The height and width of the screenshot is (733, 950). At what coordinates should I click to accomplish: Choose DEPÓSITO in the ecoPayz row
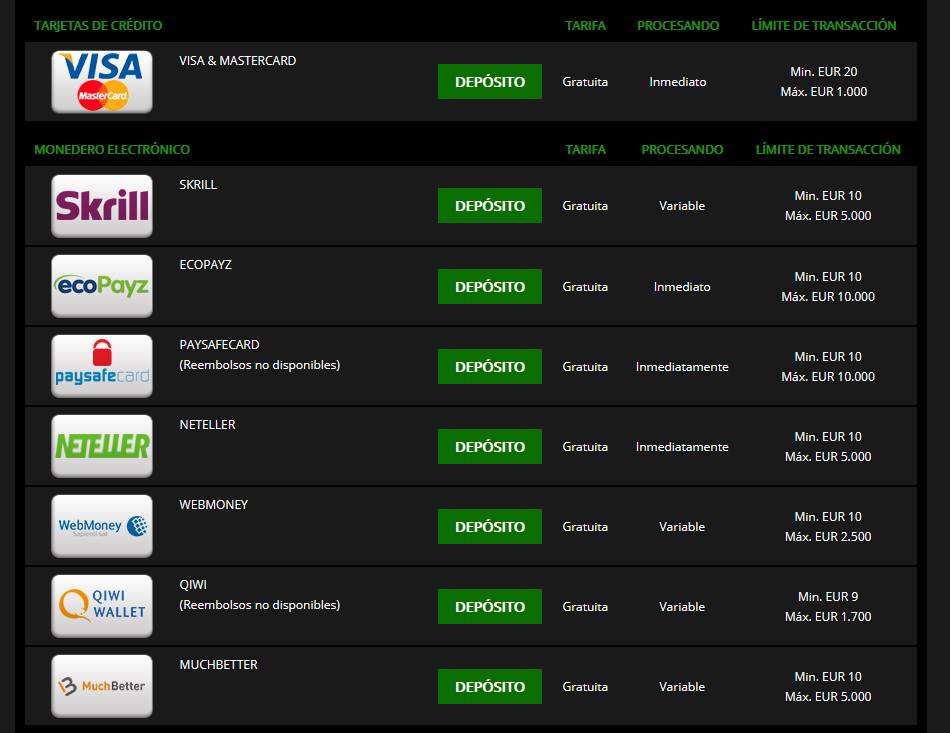490,287
